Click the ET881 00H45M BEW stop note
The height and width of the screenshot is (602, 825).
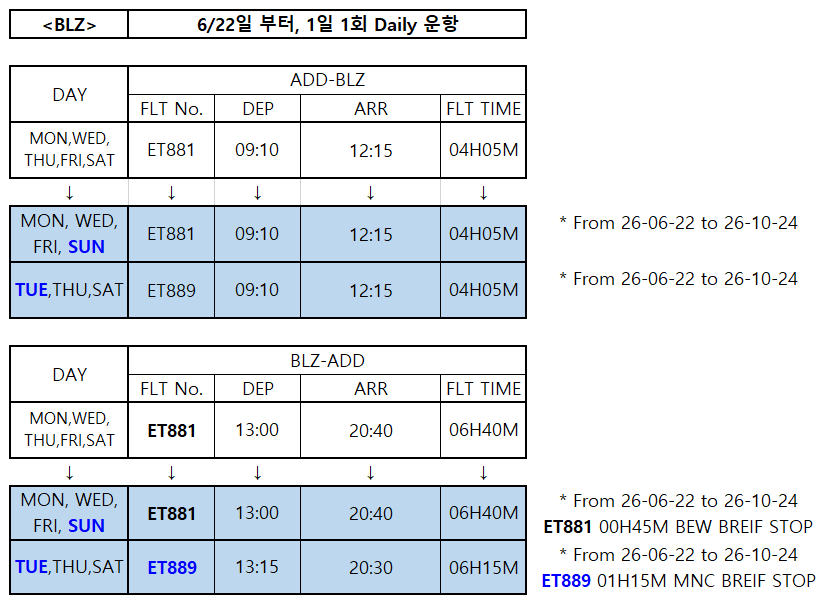tap(678, 526)
